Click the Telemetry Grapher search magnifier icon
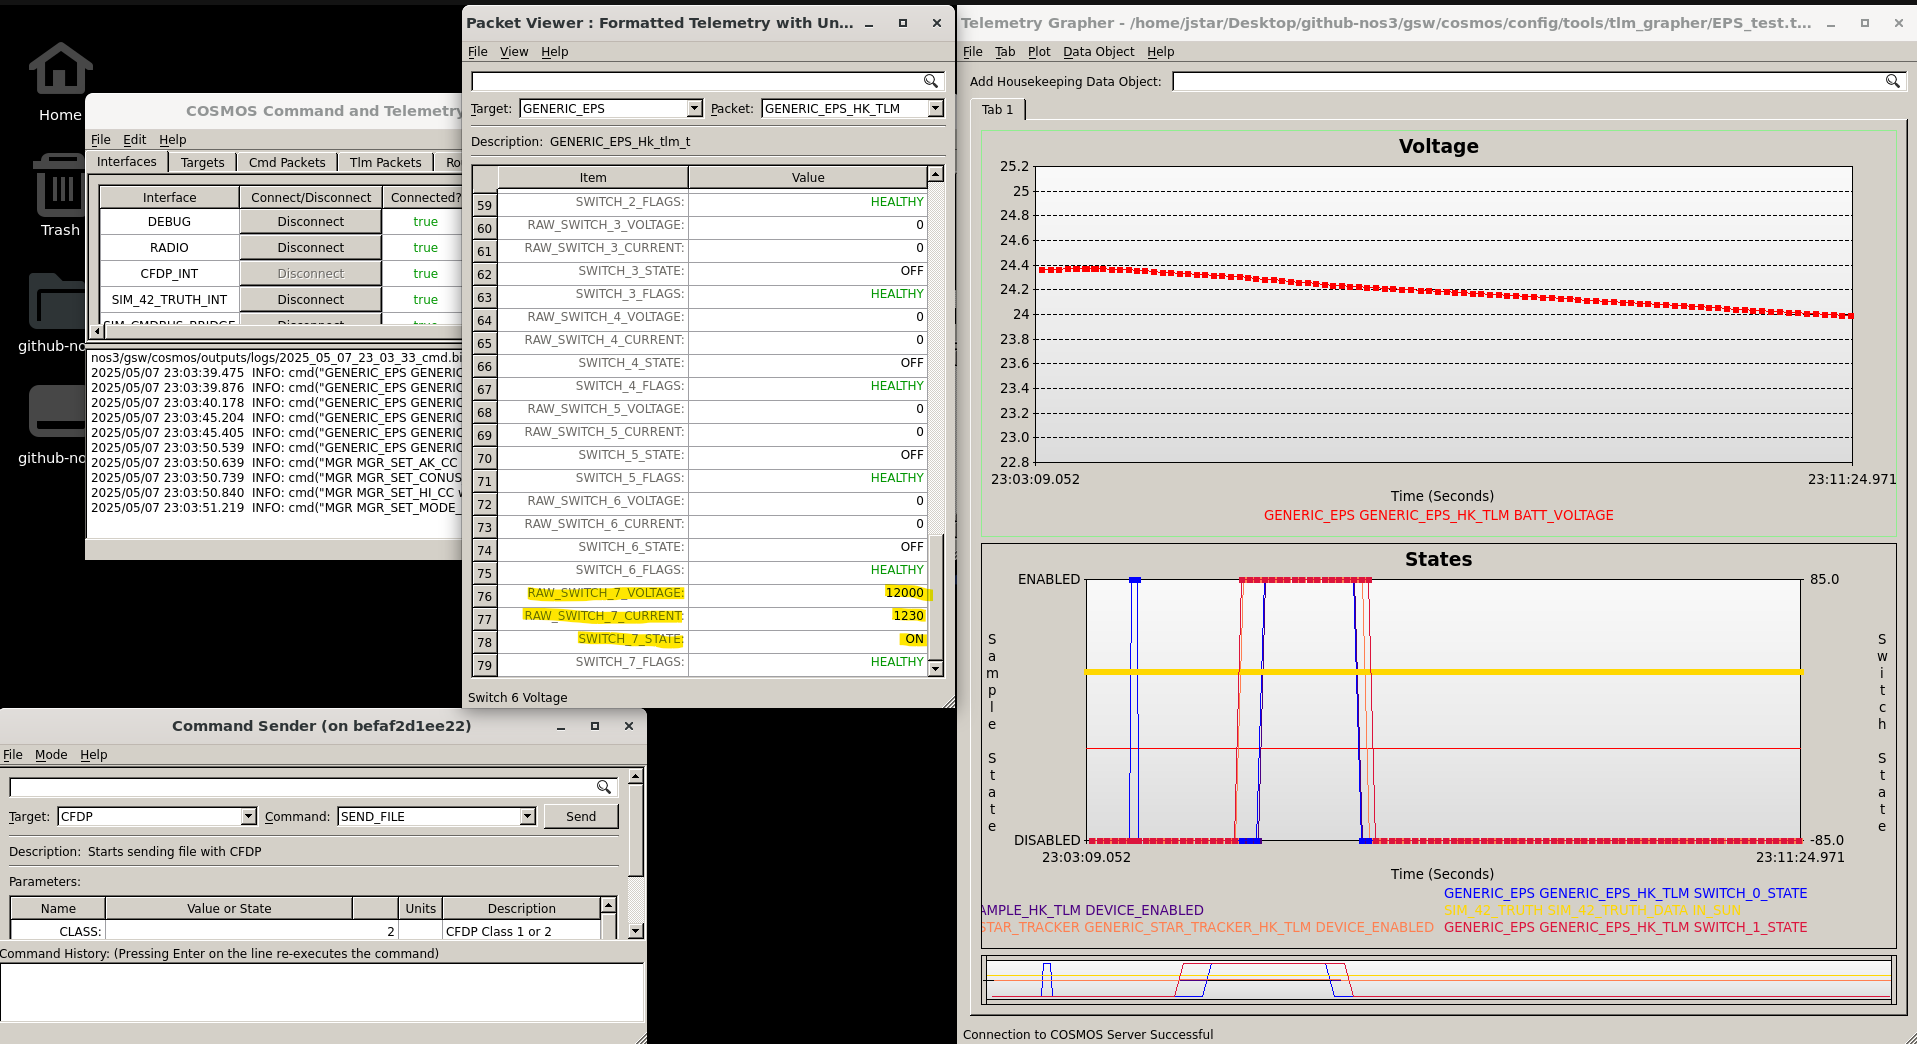This screenshot has height=1044, width=1917. (x=1893, y=81)
